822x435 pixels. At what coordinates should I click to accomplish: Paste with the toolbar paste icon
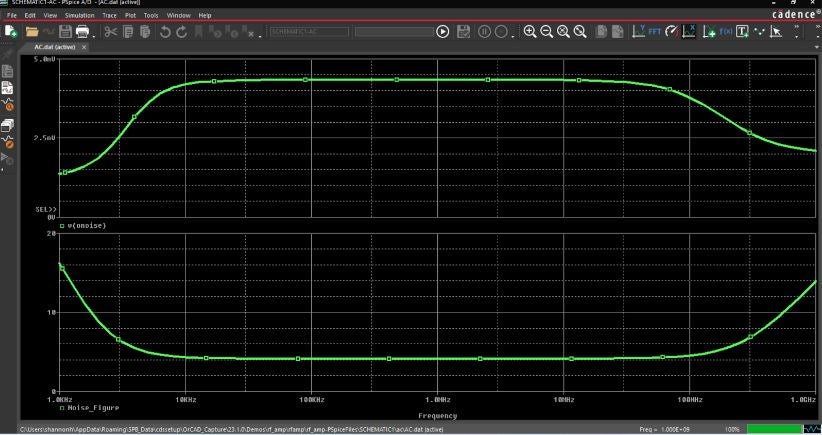[x=145, y=32]
